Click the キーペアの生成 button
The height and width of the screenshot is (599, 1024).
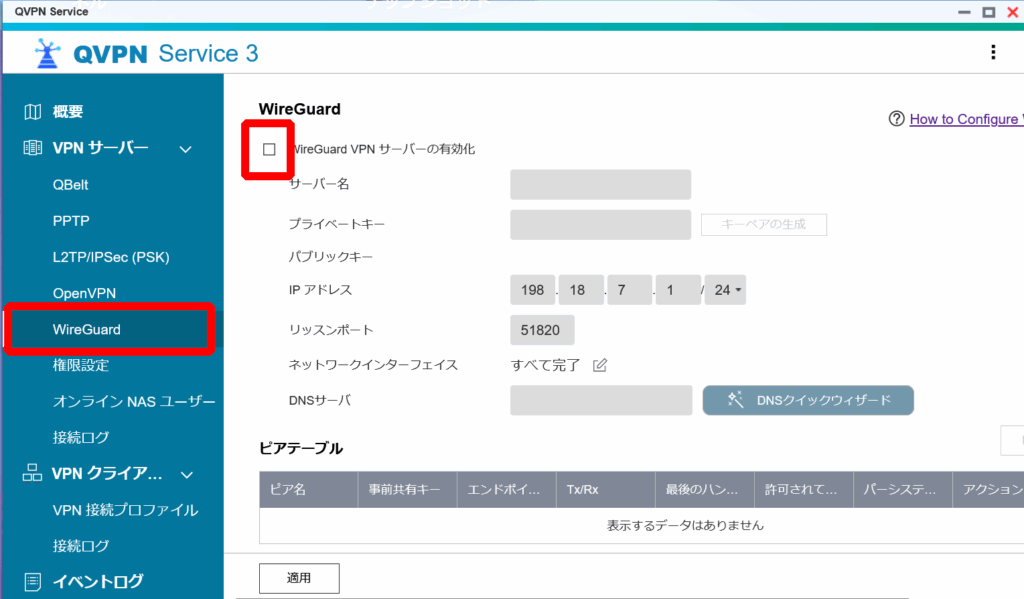click(764, 225)
